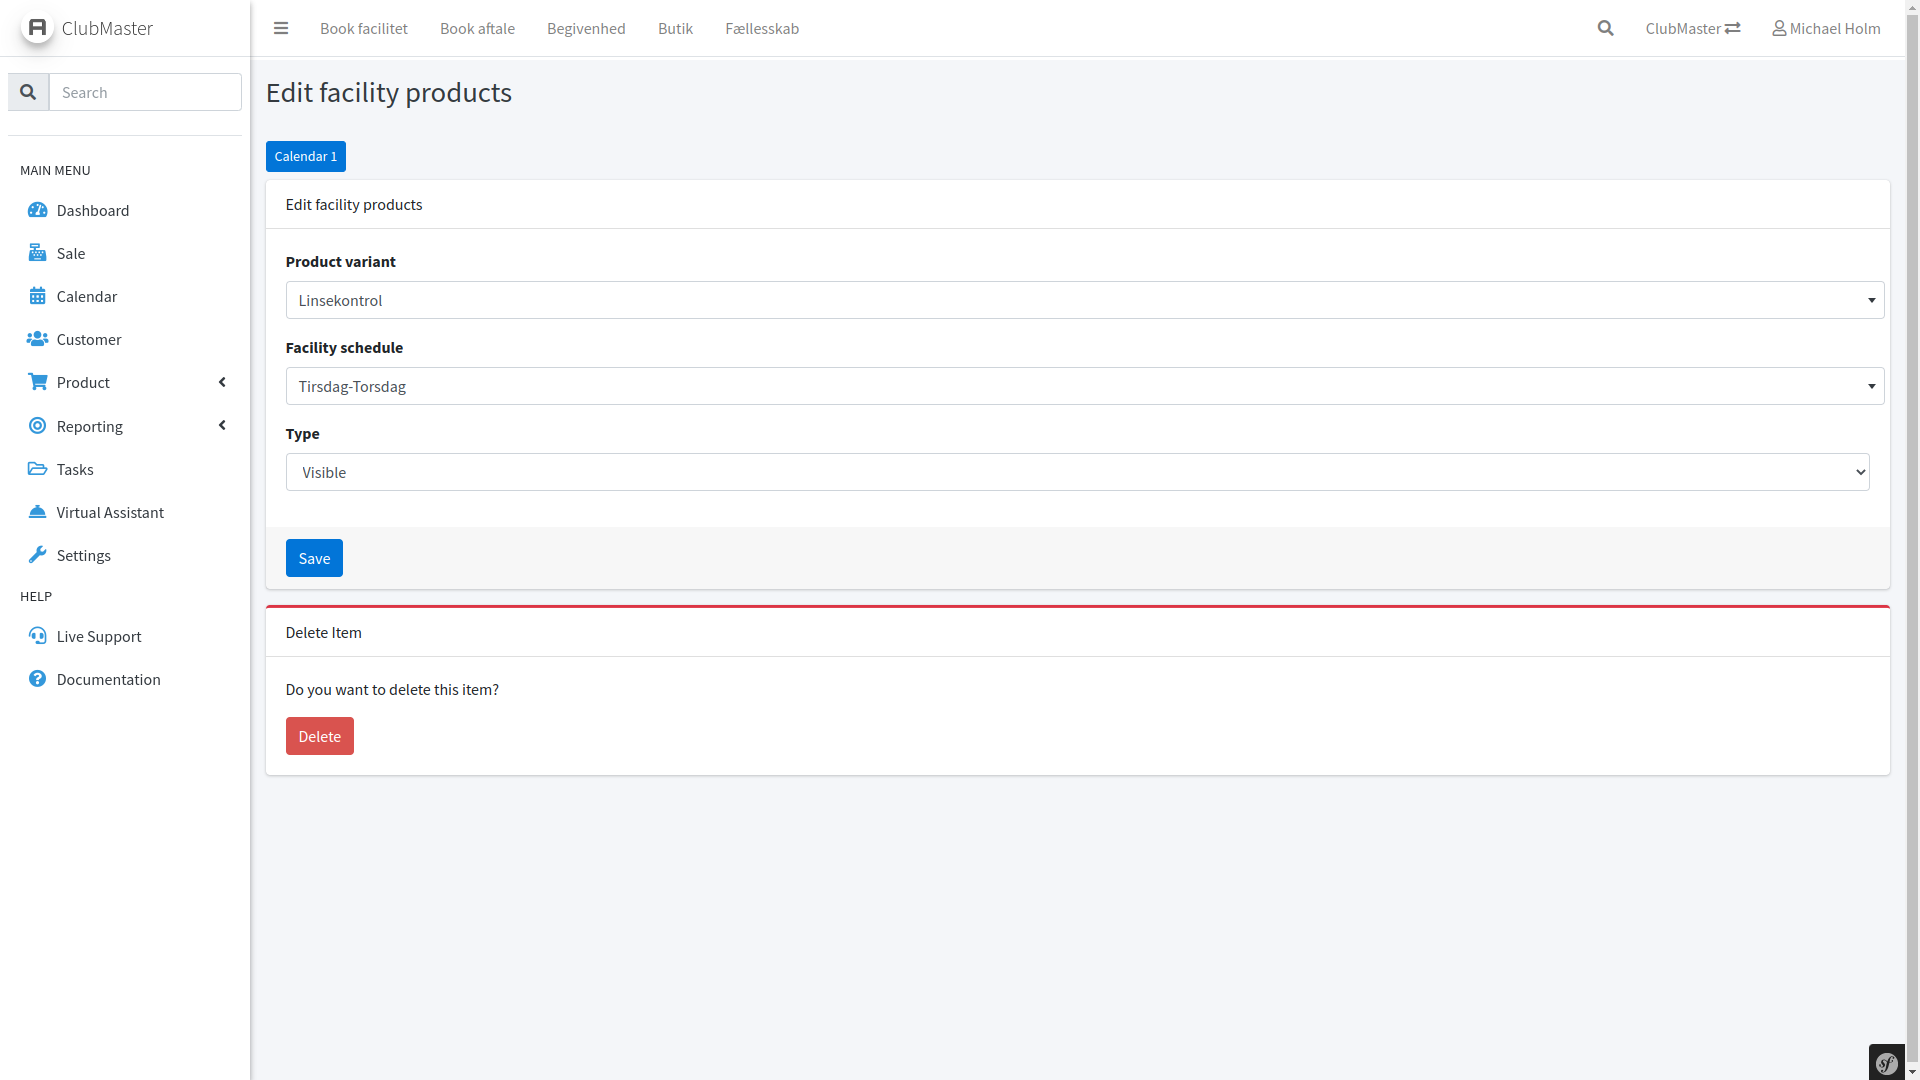Click the hamburger menu toggle icon
Viewport: 1920px width, 1080px height.
point(281,28)
